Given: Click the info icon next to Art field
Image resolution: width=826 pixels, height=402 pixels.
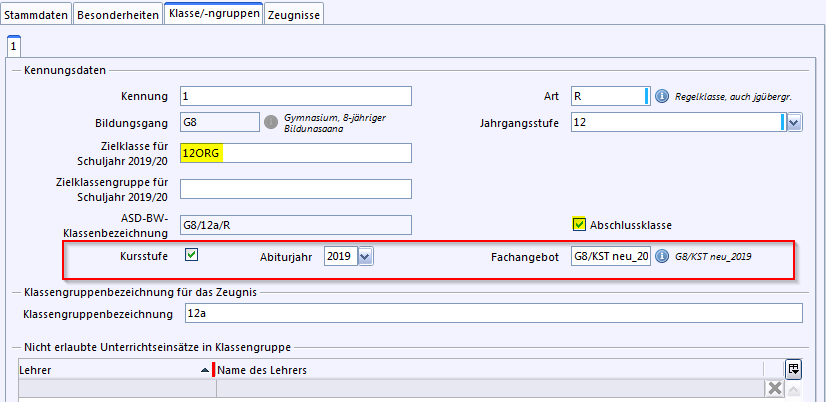Looking at the screenshot, I should click(661, 96).
